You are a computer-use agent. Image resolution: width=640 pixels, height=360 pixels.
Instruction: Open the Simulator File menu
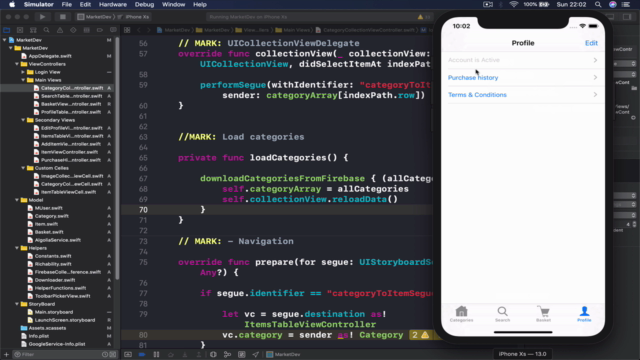[x=67, y=4]
